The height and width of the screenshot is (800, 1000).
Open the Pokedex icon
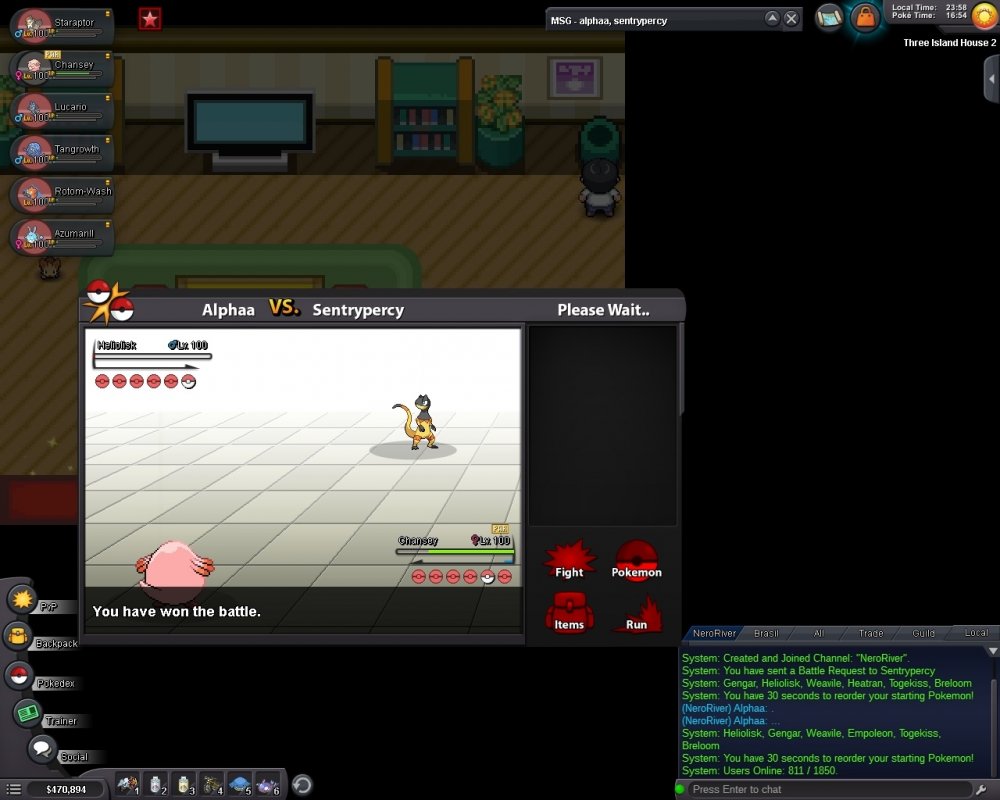pos(18,675)
